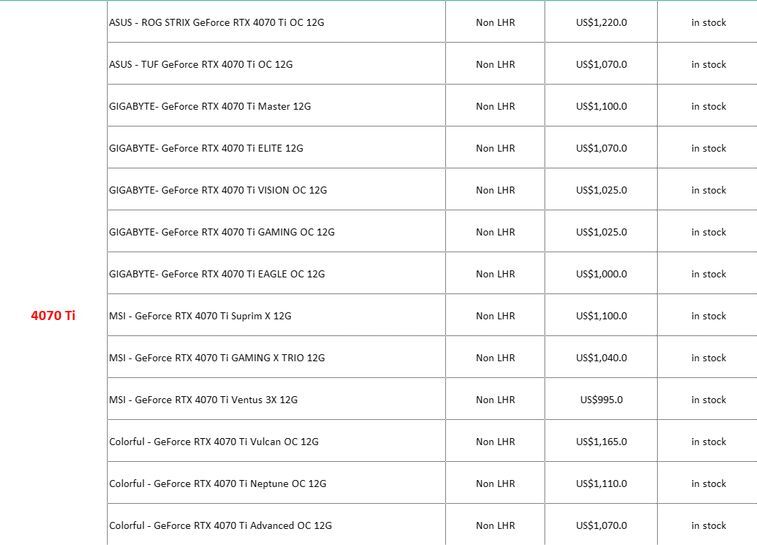The width and height of the screenshot is (757, 545).
Task: Click ASUS TUF GeForce RTX 4070 Ti OC name
Action: point(200,64)
